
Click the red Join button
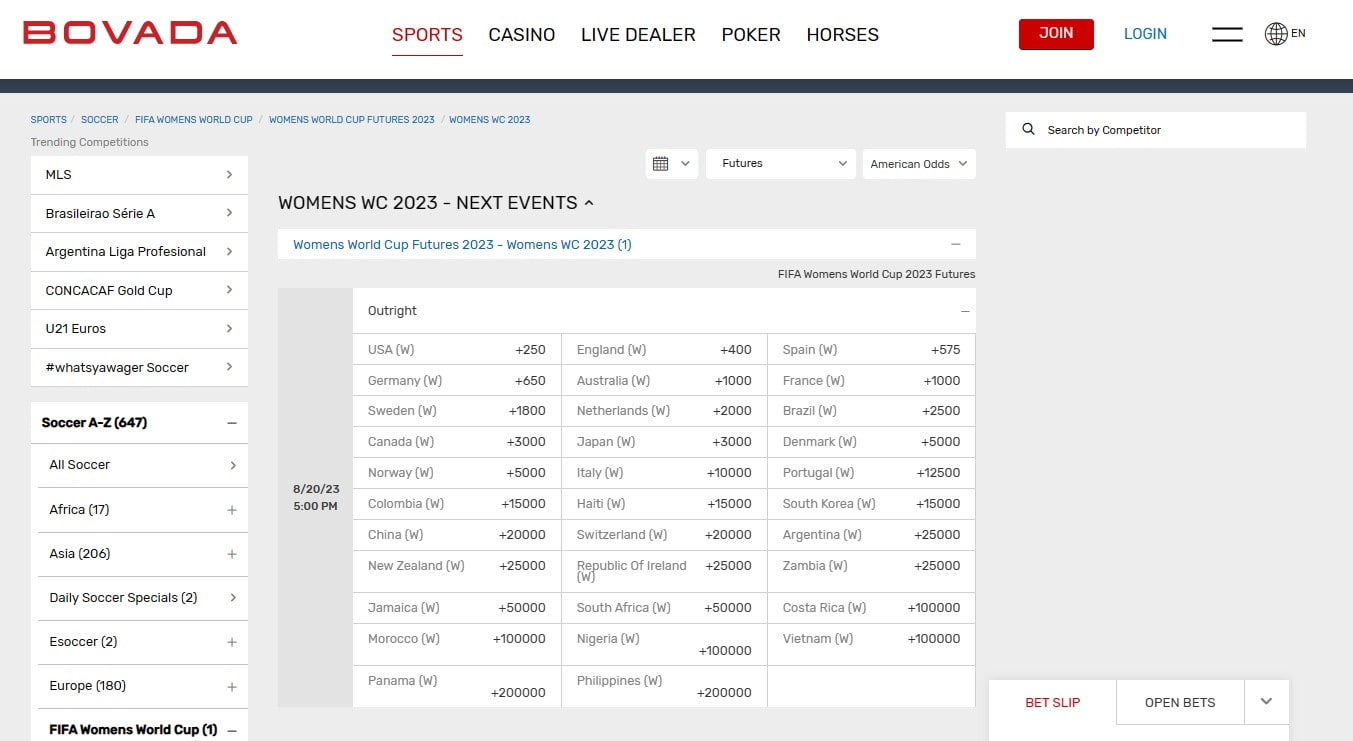(1056, 34)
